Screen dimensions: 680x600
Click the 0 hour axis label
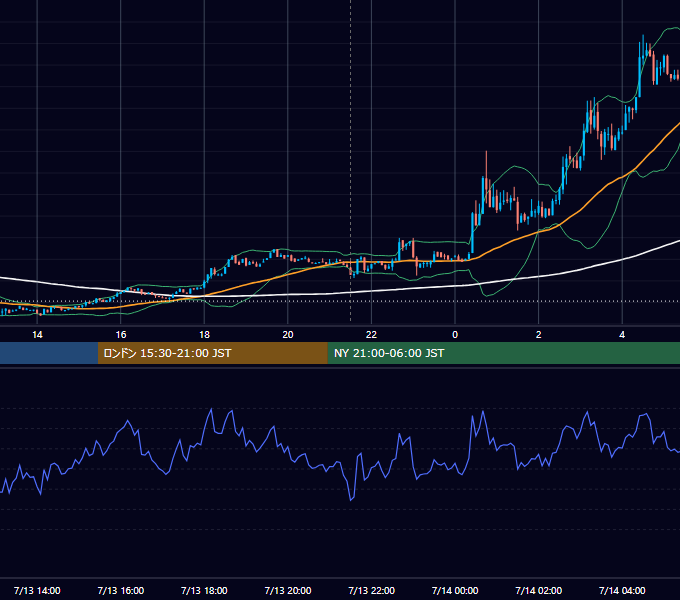[x=455, y=335]
